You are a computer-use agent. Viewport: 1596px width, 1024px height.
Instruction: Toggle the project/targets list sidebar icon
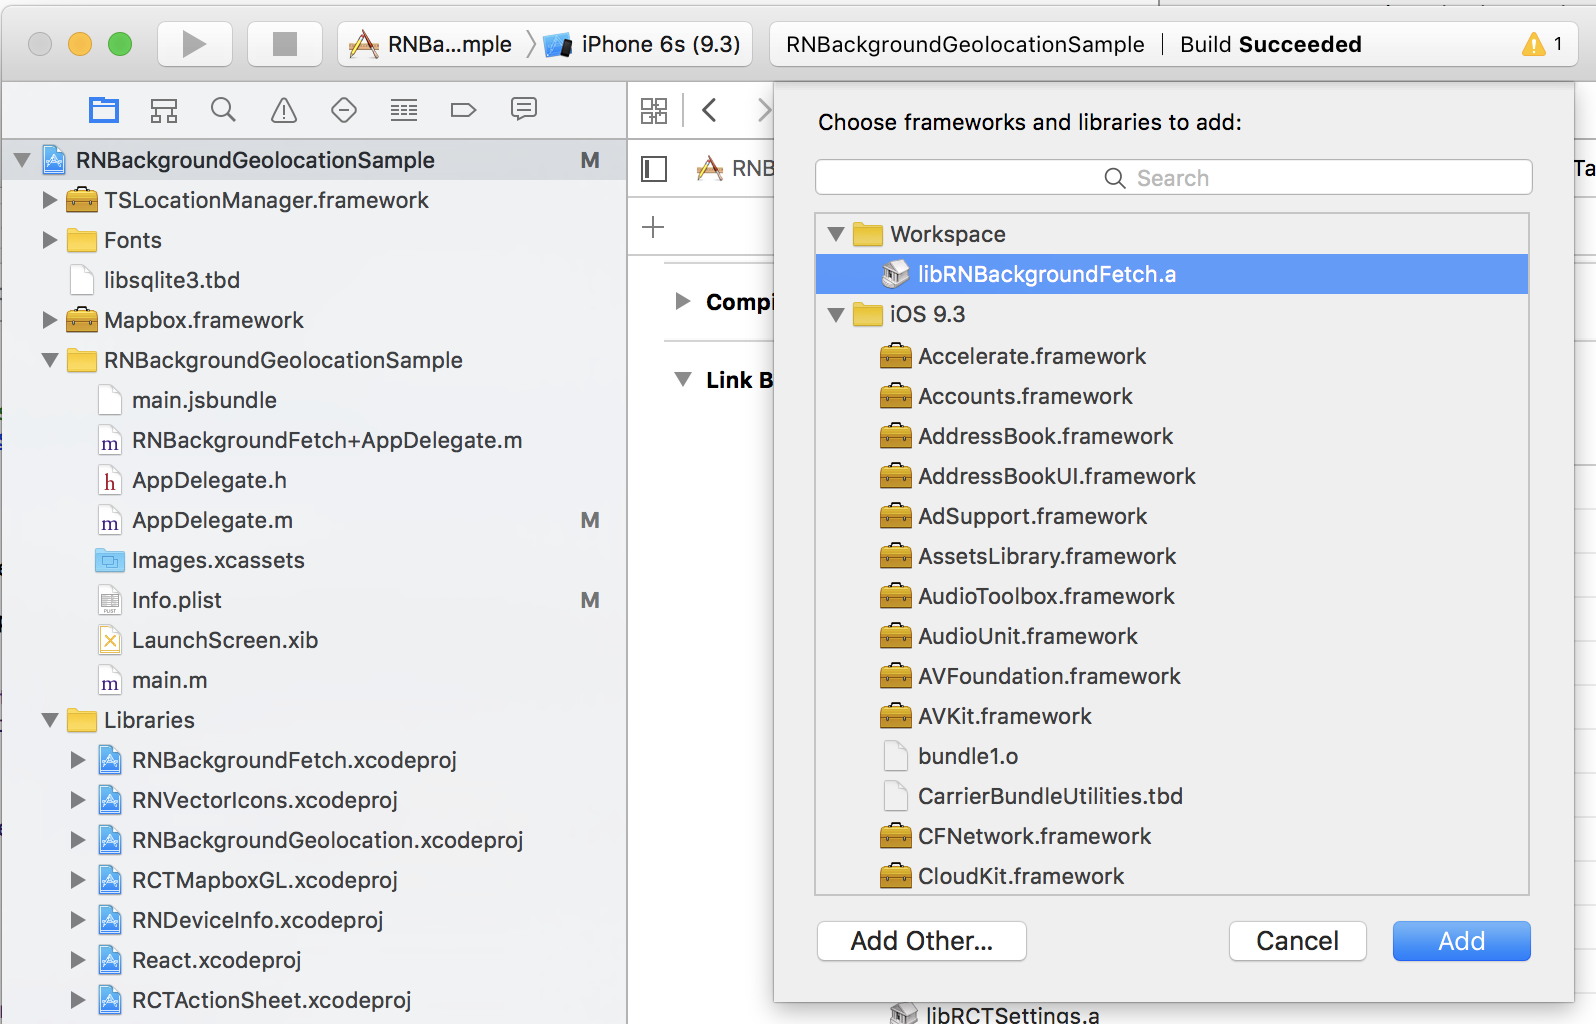pyautogui.click(x=654, y=169)
